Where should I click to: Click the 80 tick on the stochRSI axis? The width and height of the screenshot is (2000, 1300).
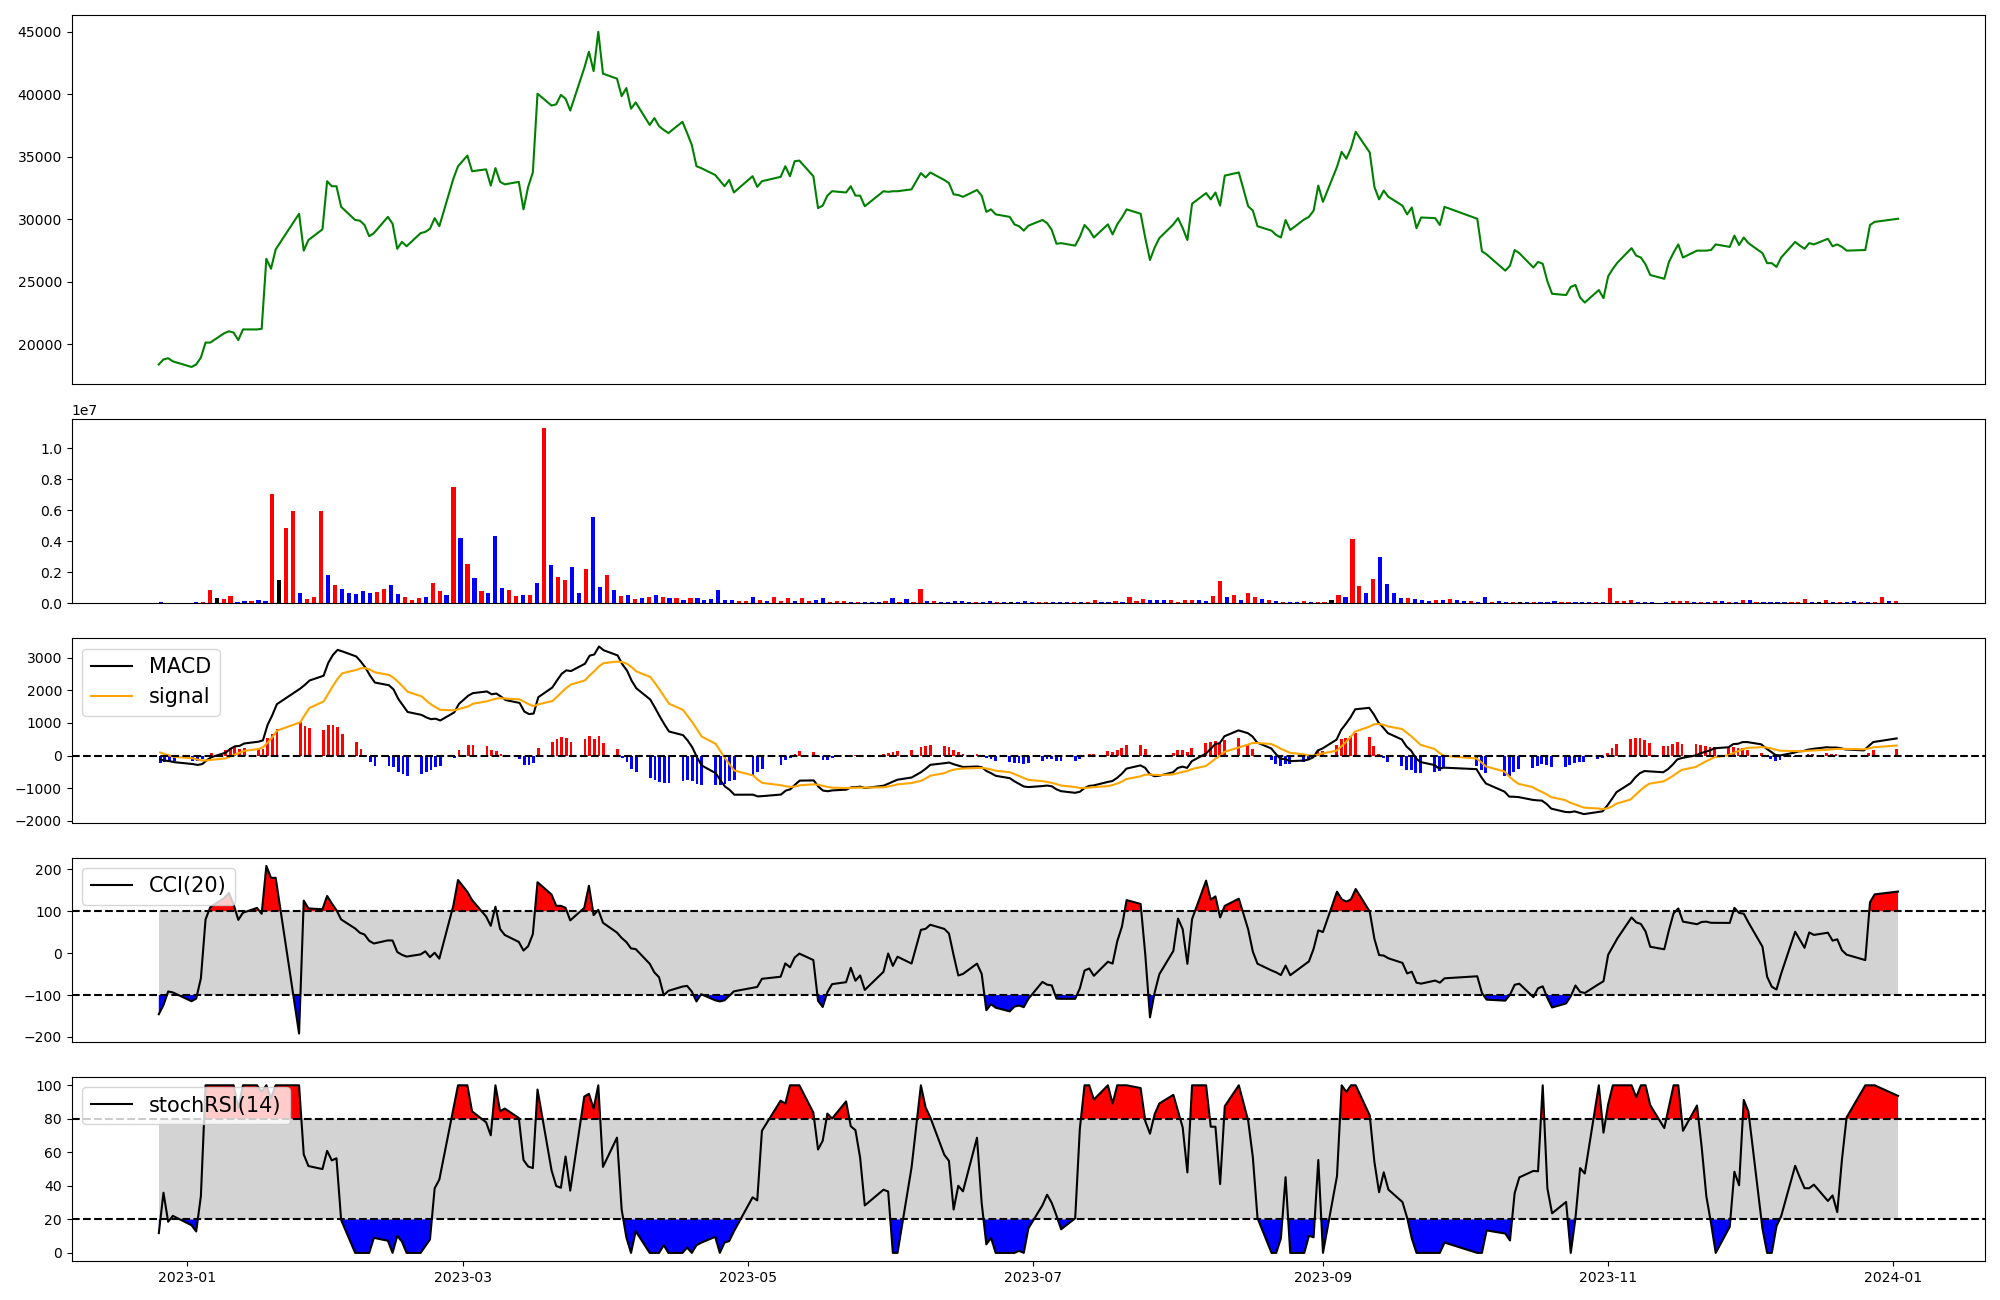pos(52,1119)
